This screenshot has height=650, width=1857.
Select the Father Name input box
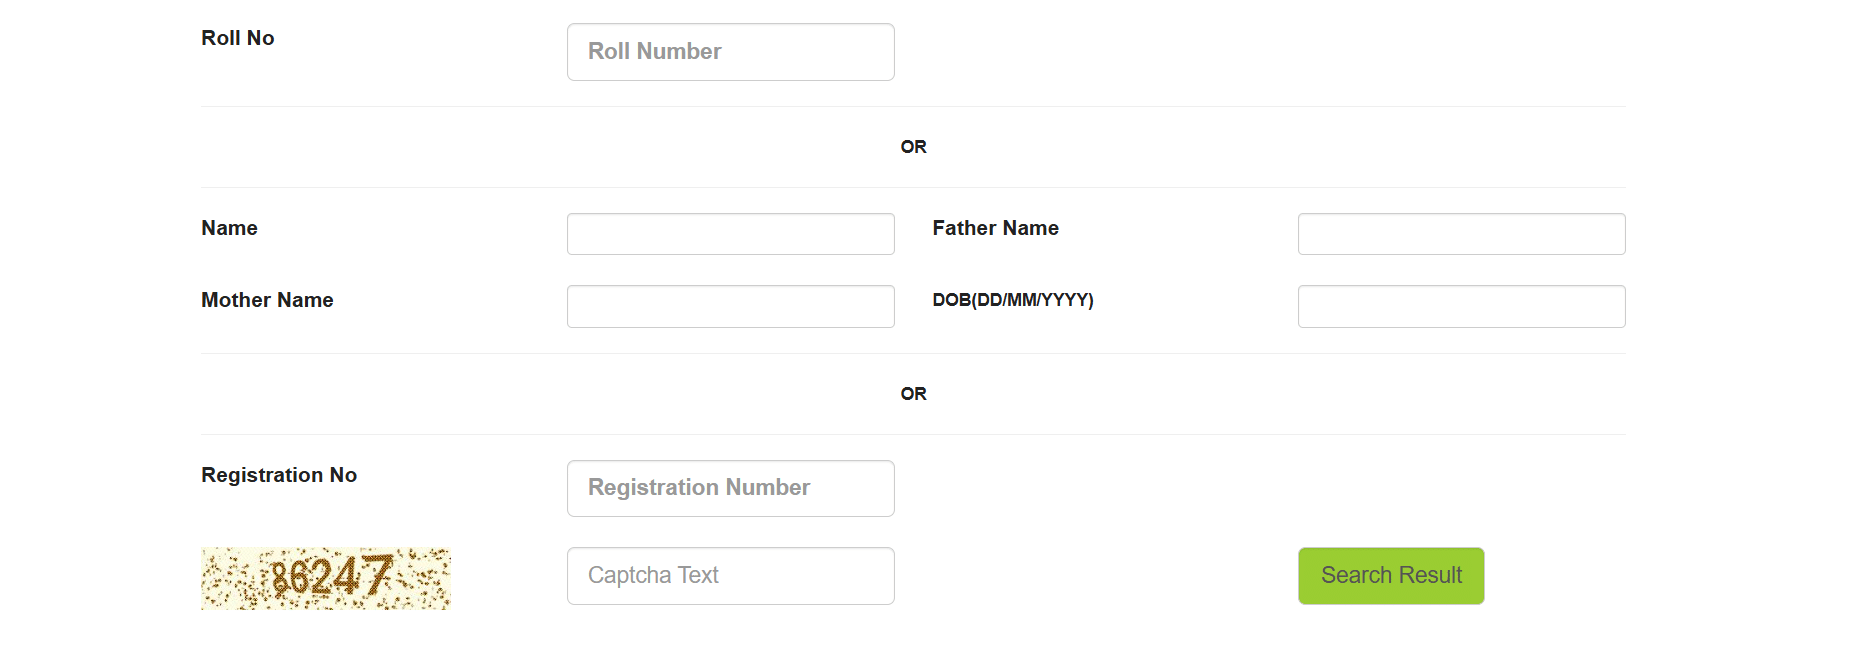(1461, 234)
